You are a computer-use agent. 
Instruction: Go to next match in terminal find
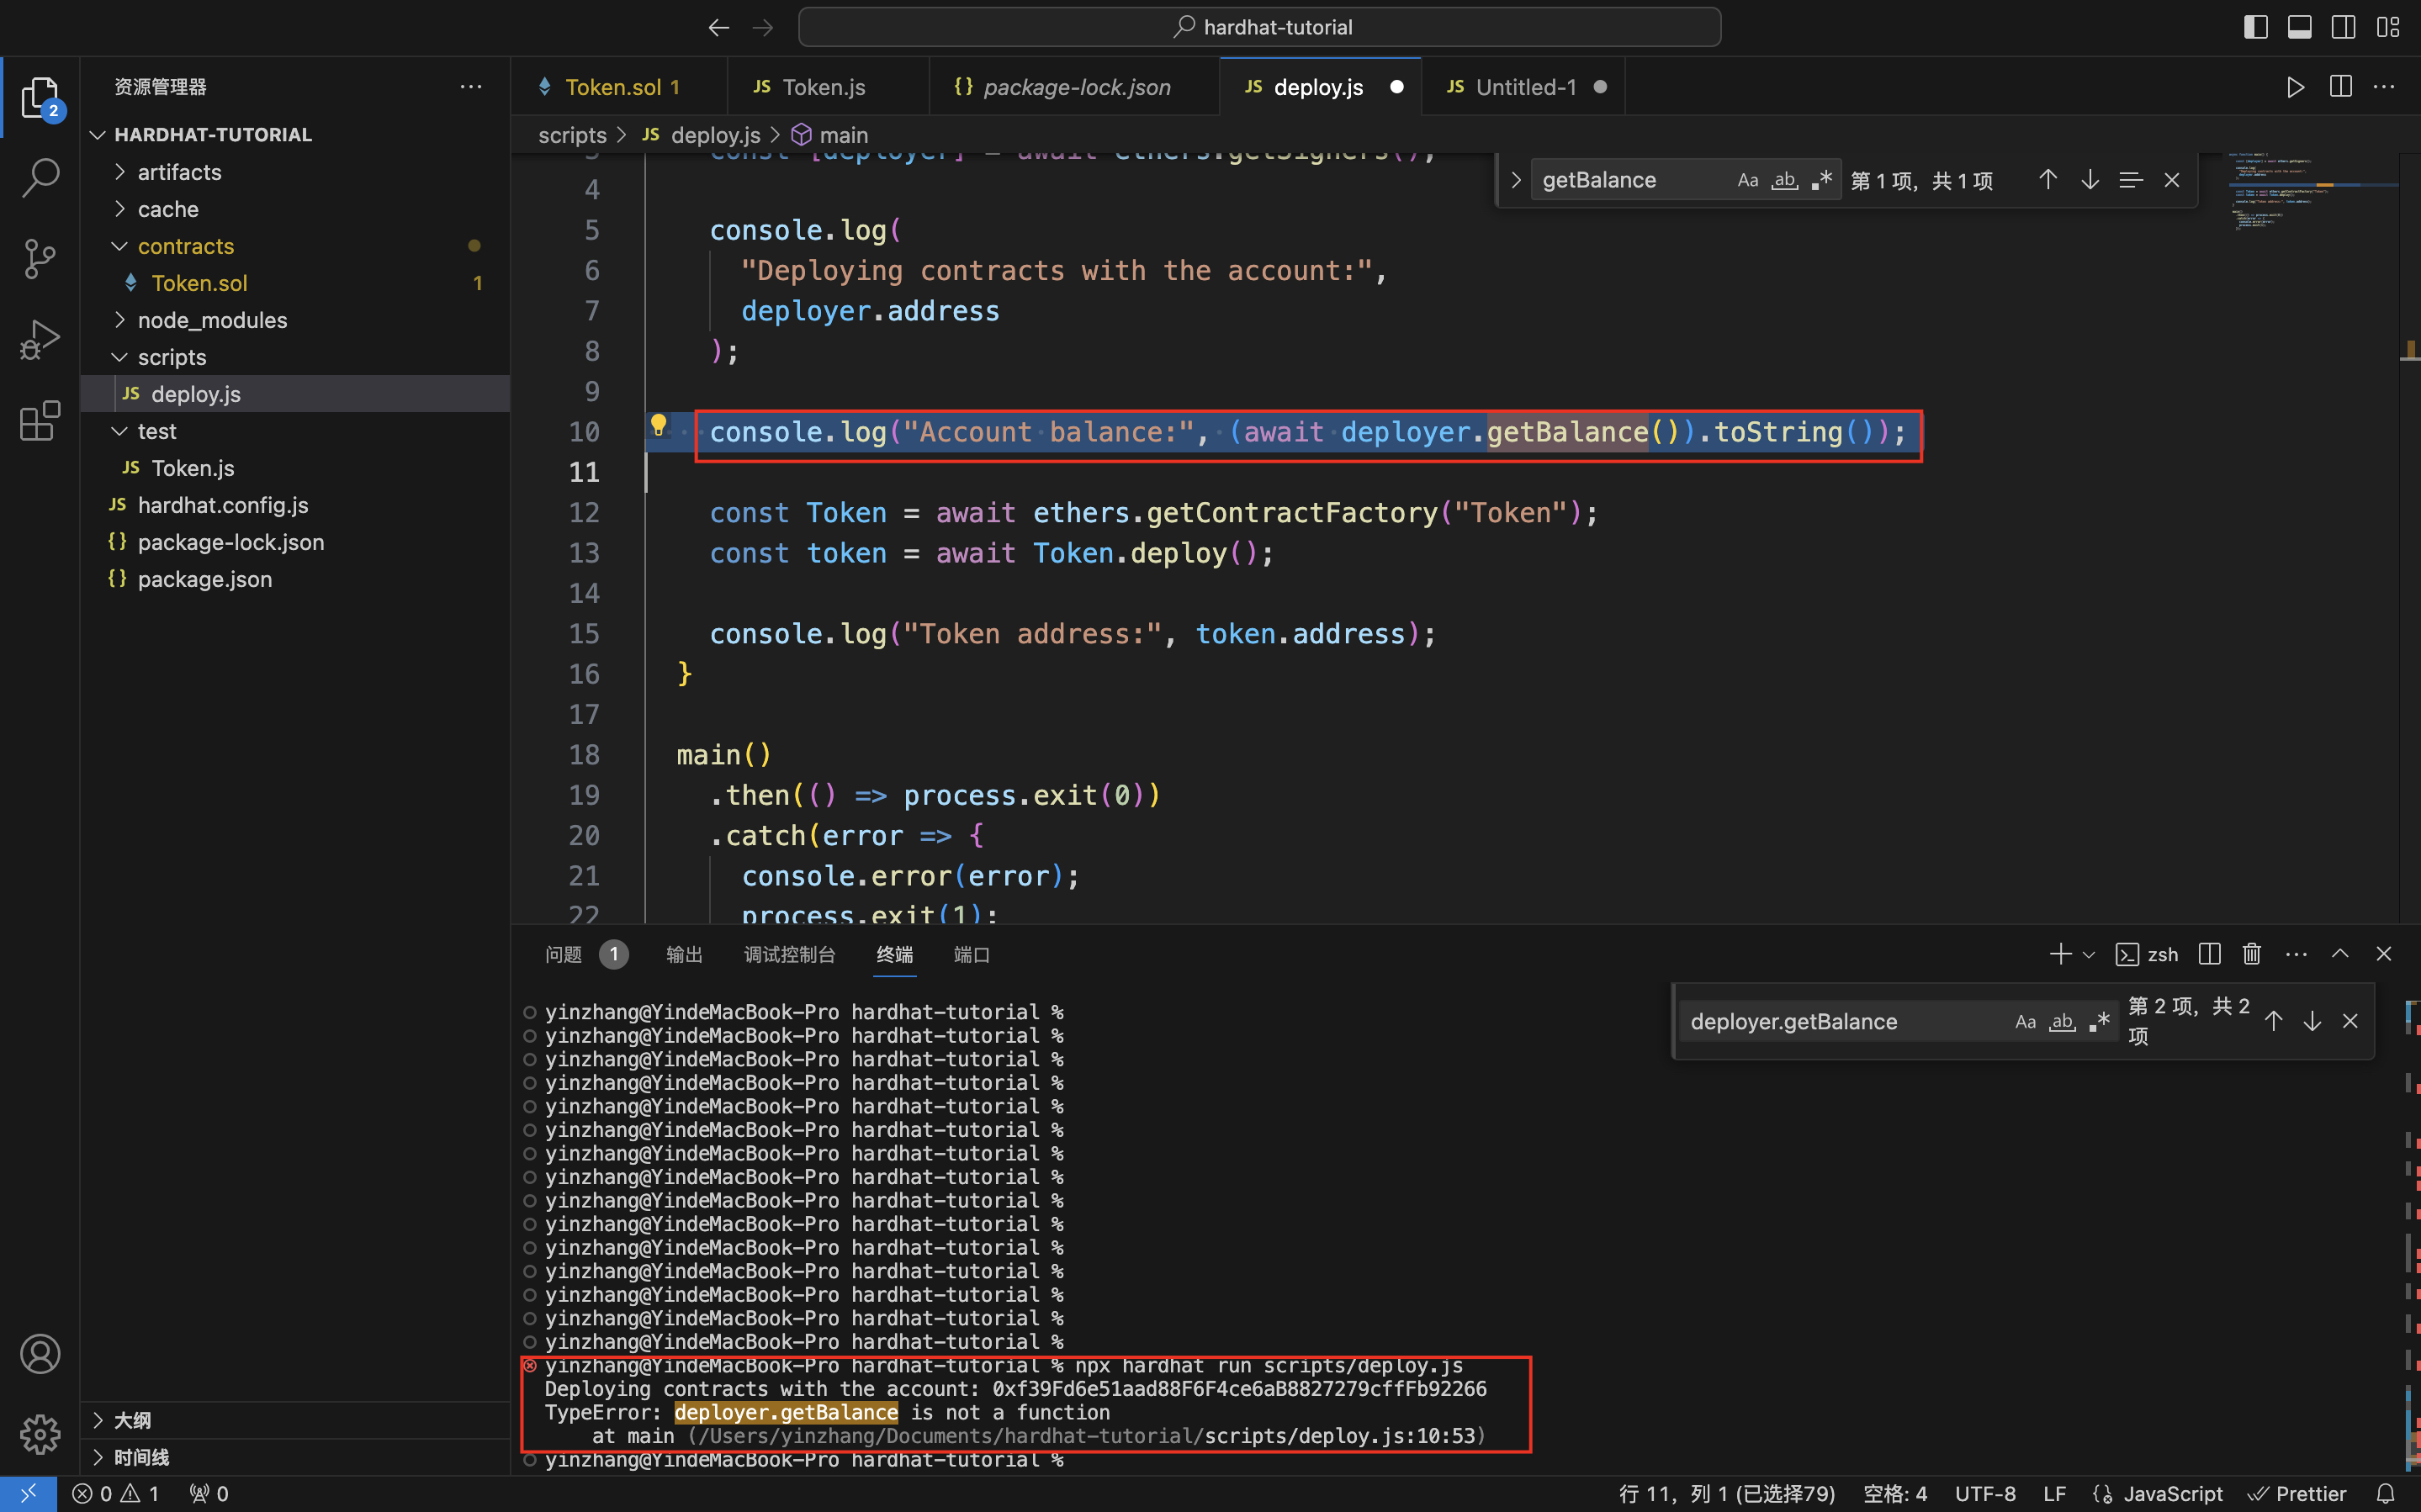pos(2312,1021)
